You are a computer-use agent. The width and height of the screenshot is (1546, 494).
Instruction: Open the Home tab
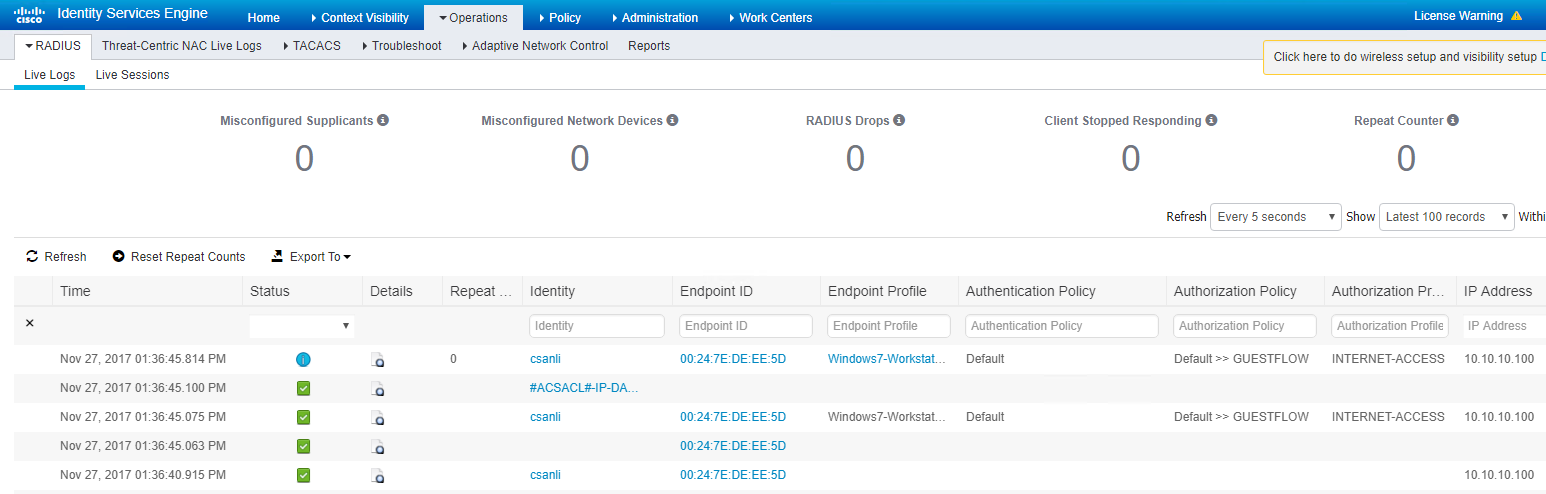tap(264, 18)
